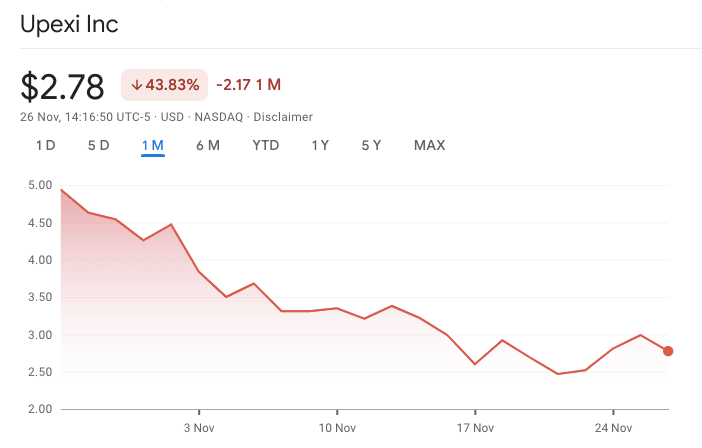Click the red current-price dot on chart
Viewport: 702px width, 448px height.
click(x=668, y=351)
